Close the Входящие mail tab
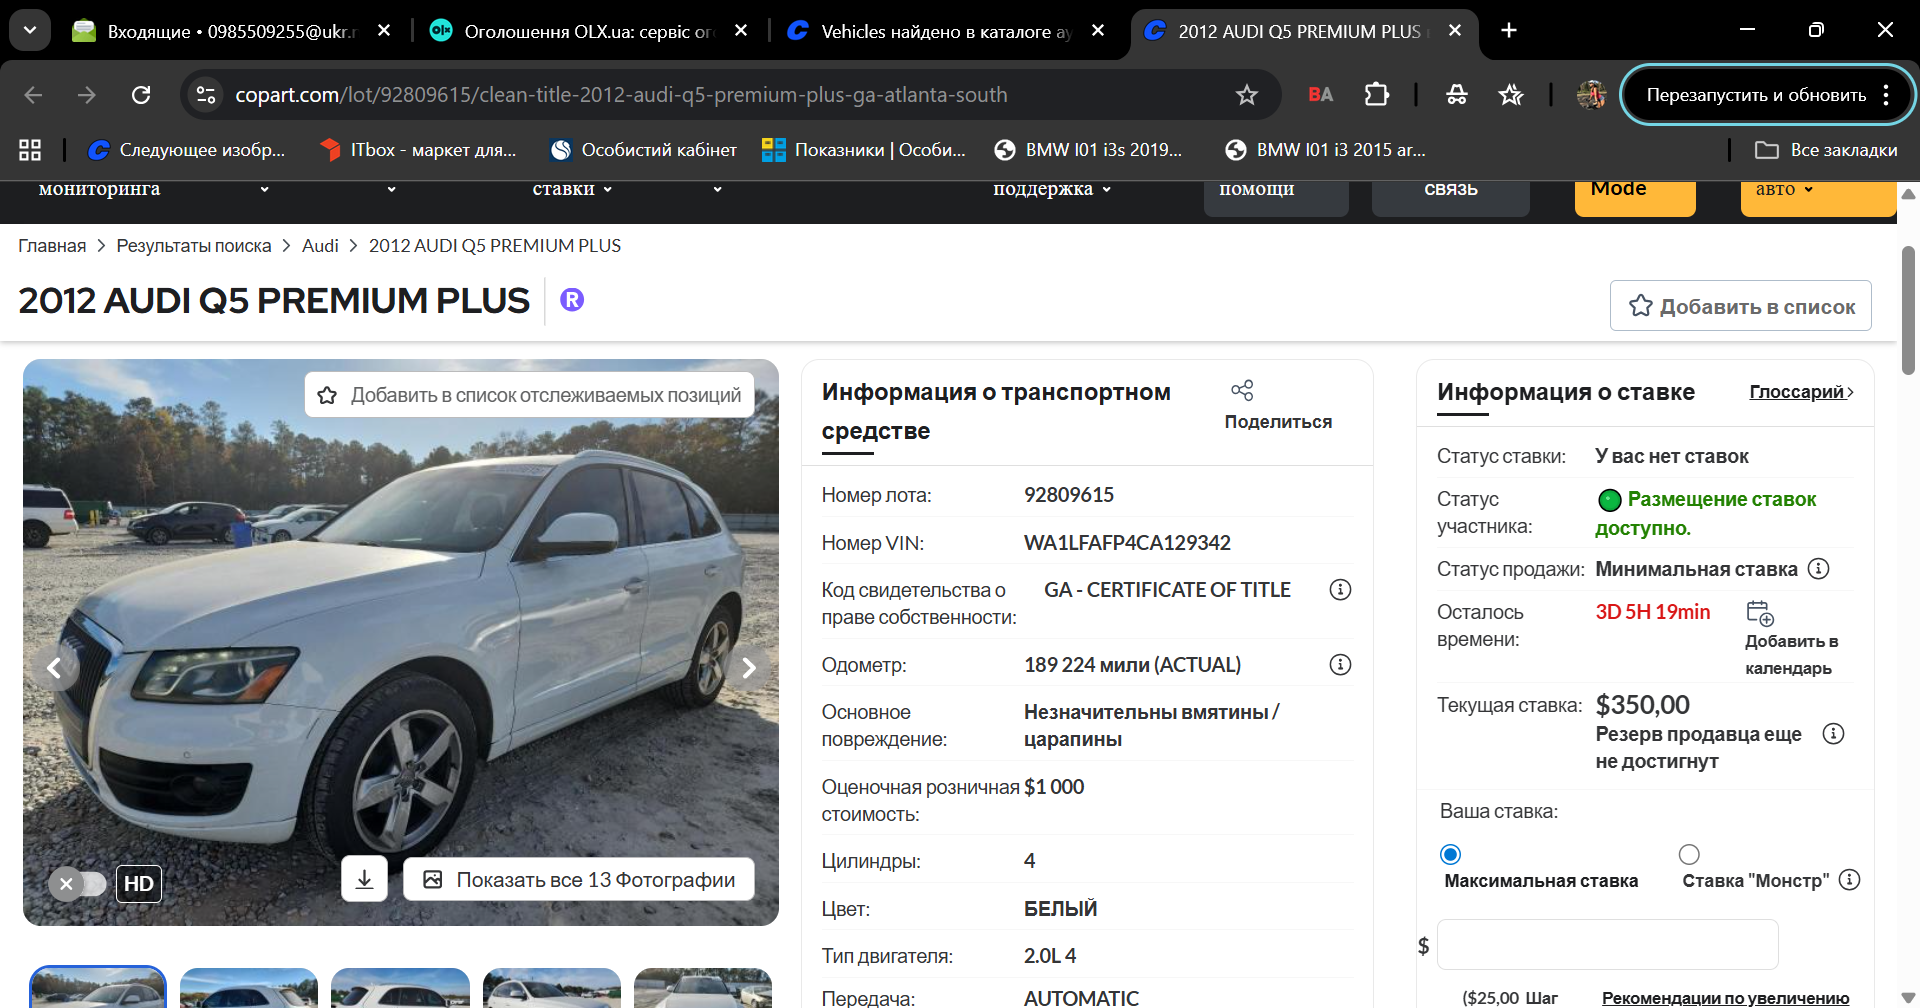Image resolution: width=1920 pixels, height=1008 pixels. click(x=384, y=31)
